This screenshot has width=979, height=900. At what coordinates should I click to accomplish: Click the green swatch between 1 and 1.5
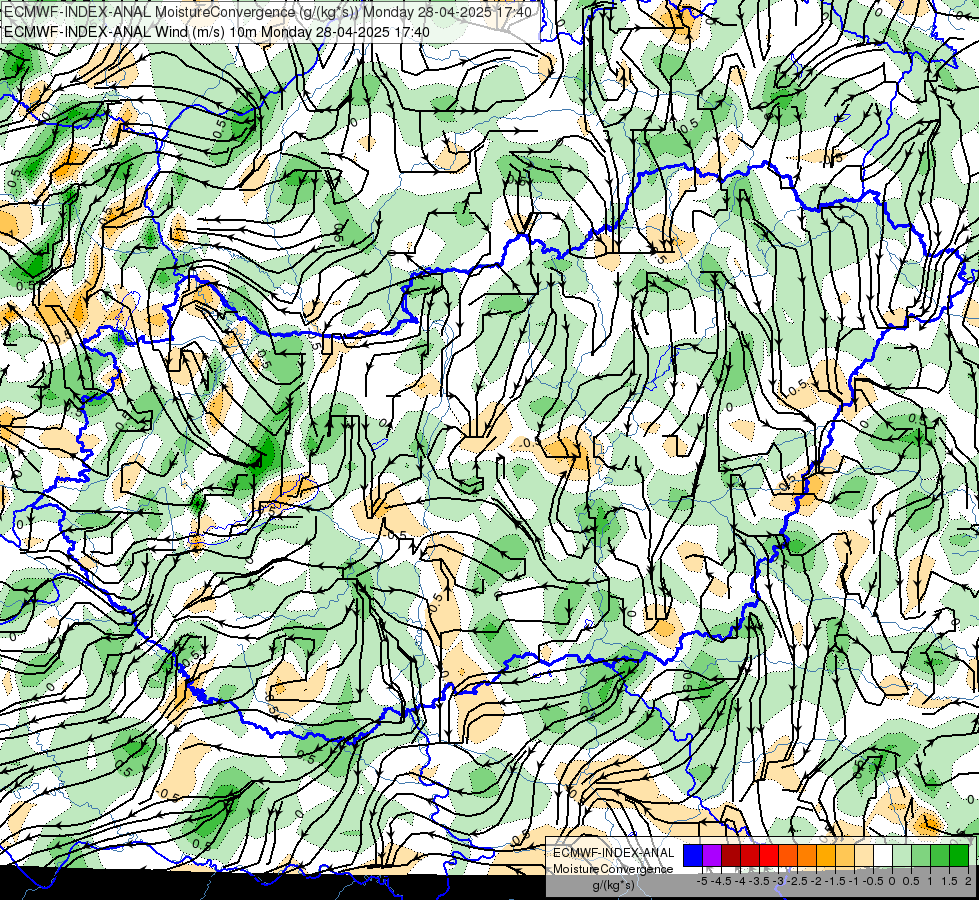[940, 856]
